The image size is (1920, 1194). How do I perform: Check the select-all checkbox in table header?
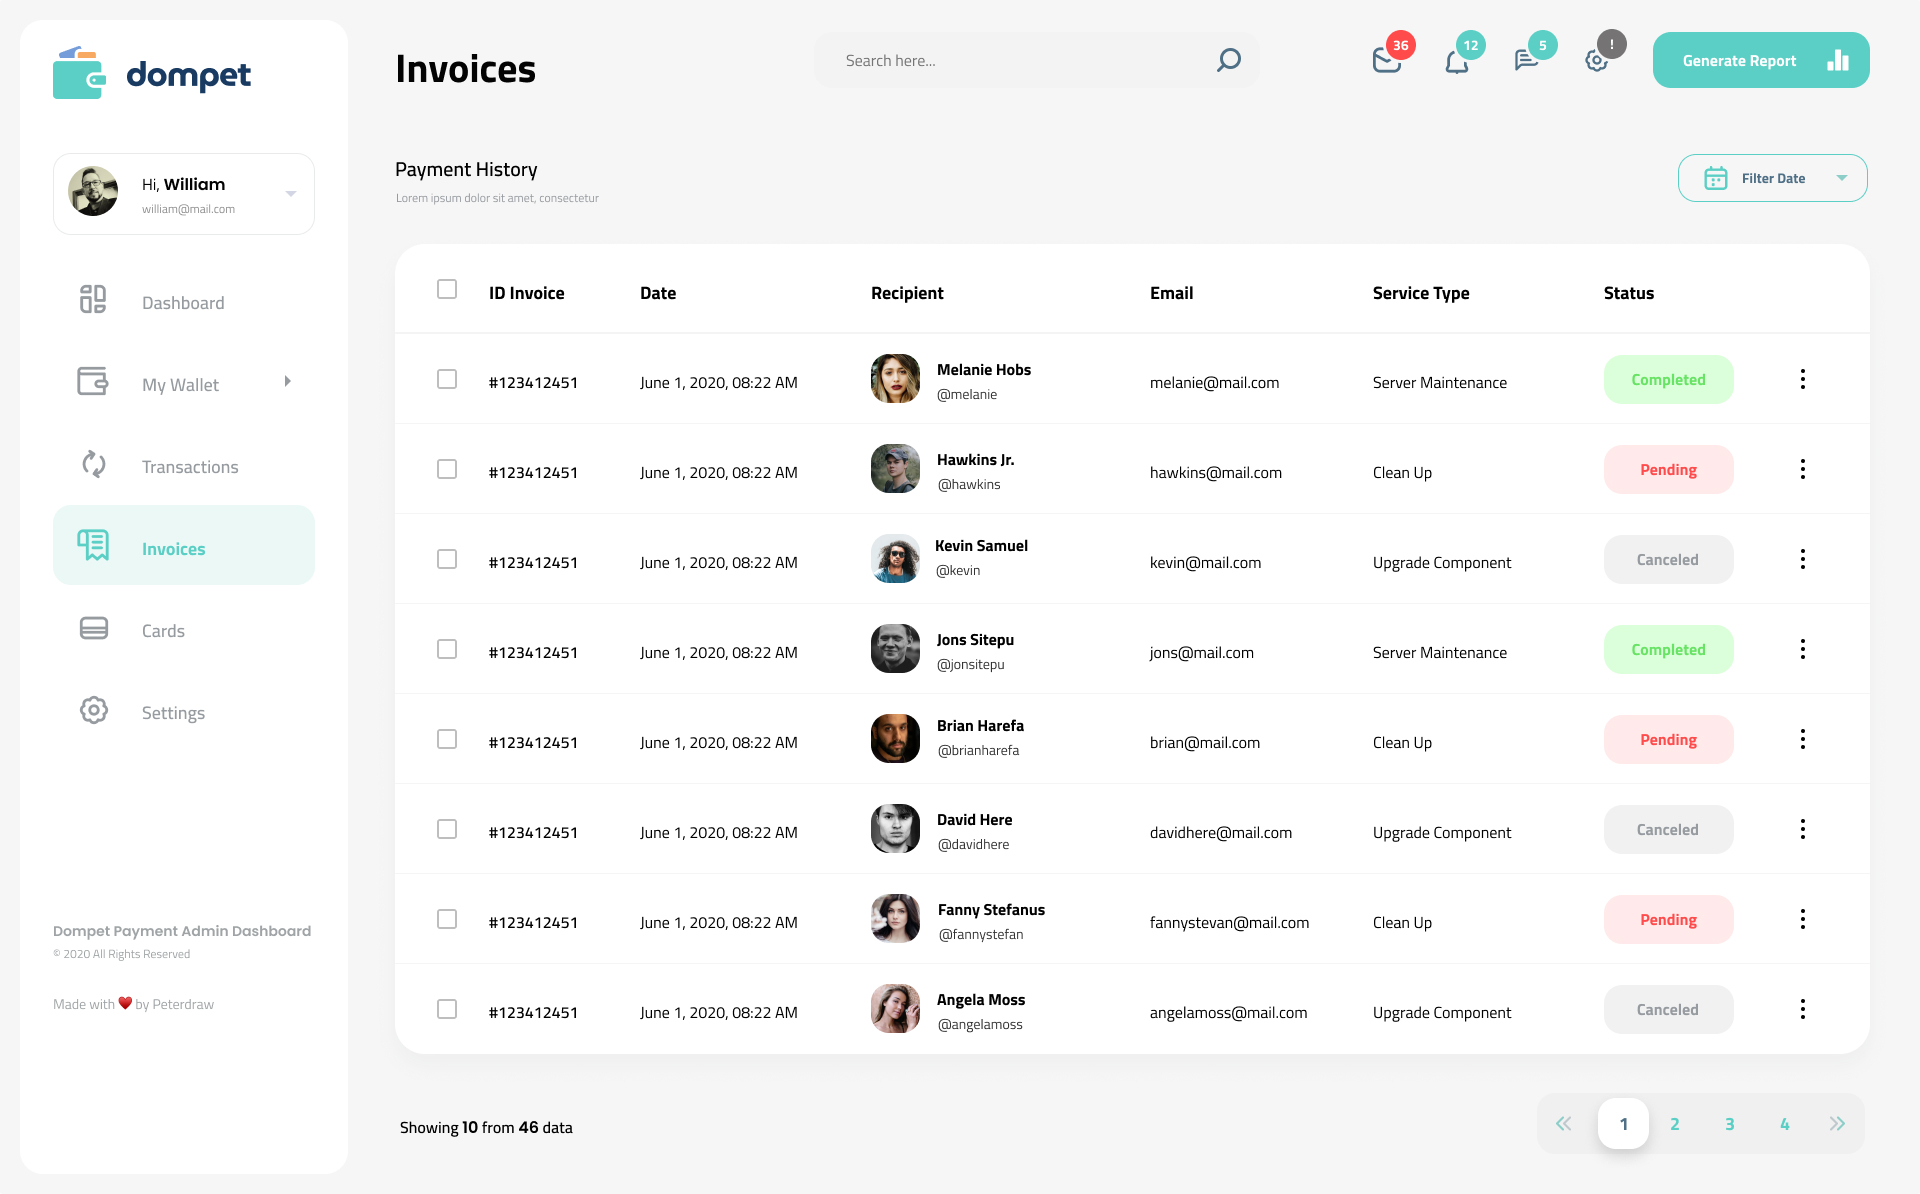(x=447, y=289)
